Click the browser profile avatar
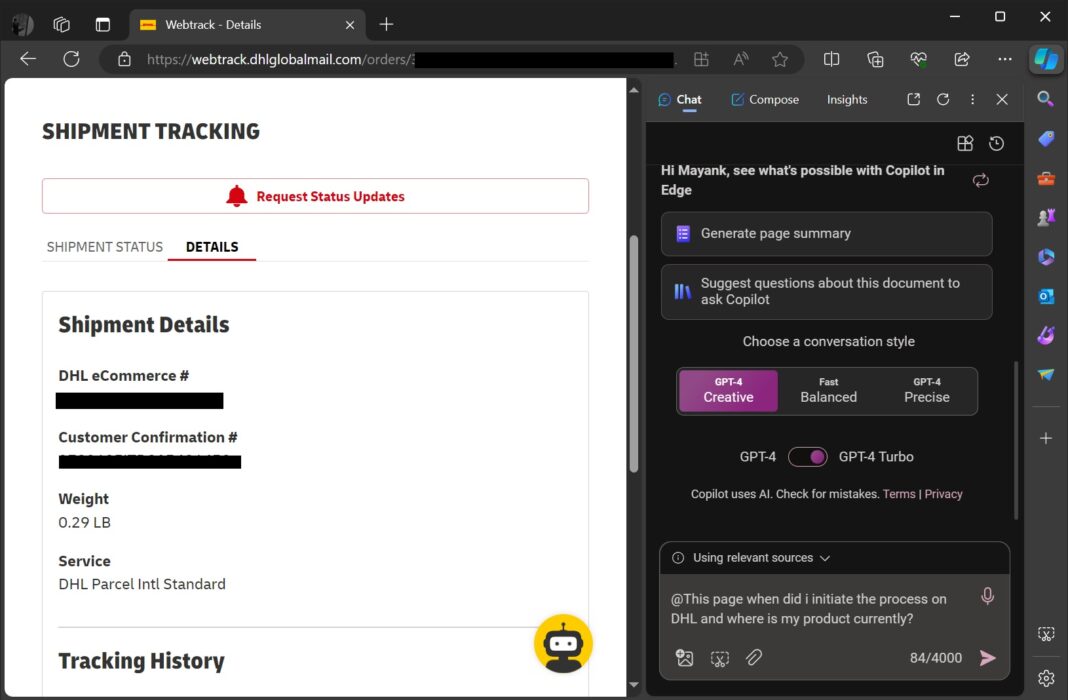This screenshot has width=1068, height=700. [x=22, y=25]
